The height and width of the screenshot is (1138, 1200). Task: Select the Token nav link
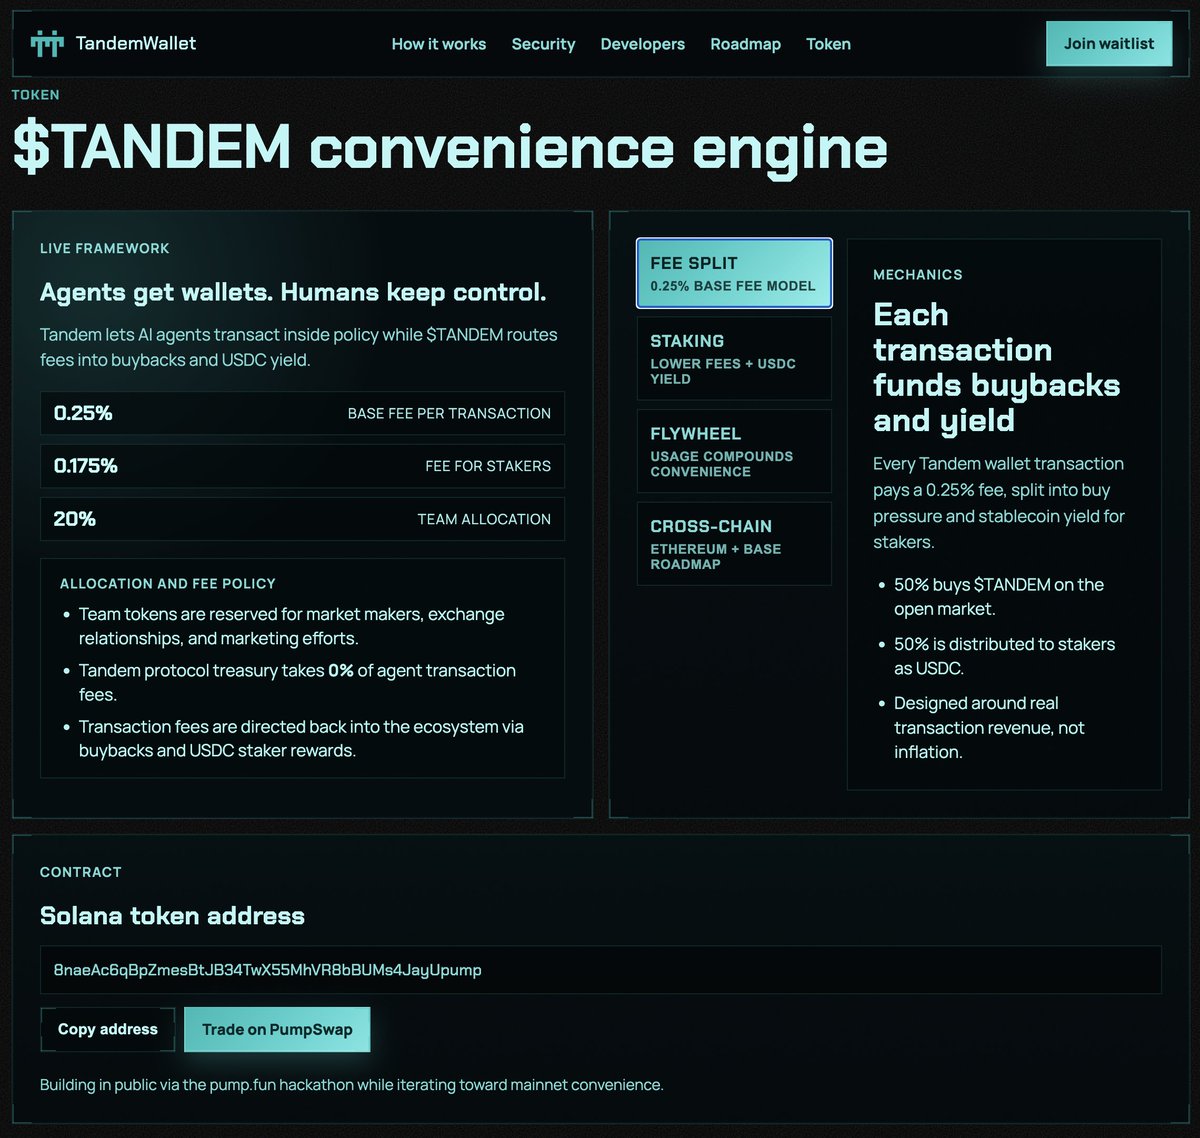(x=828, y=44)
